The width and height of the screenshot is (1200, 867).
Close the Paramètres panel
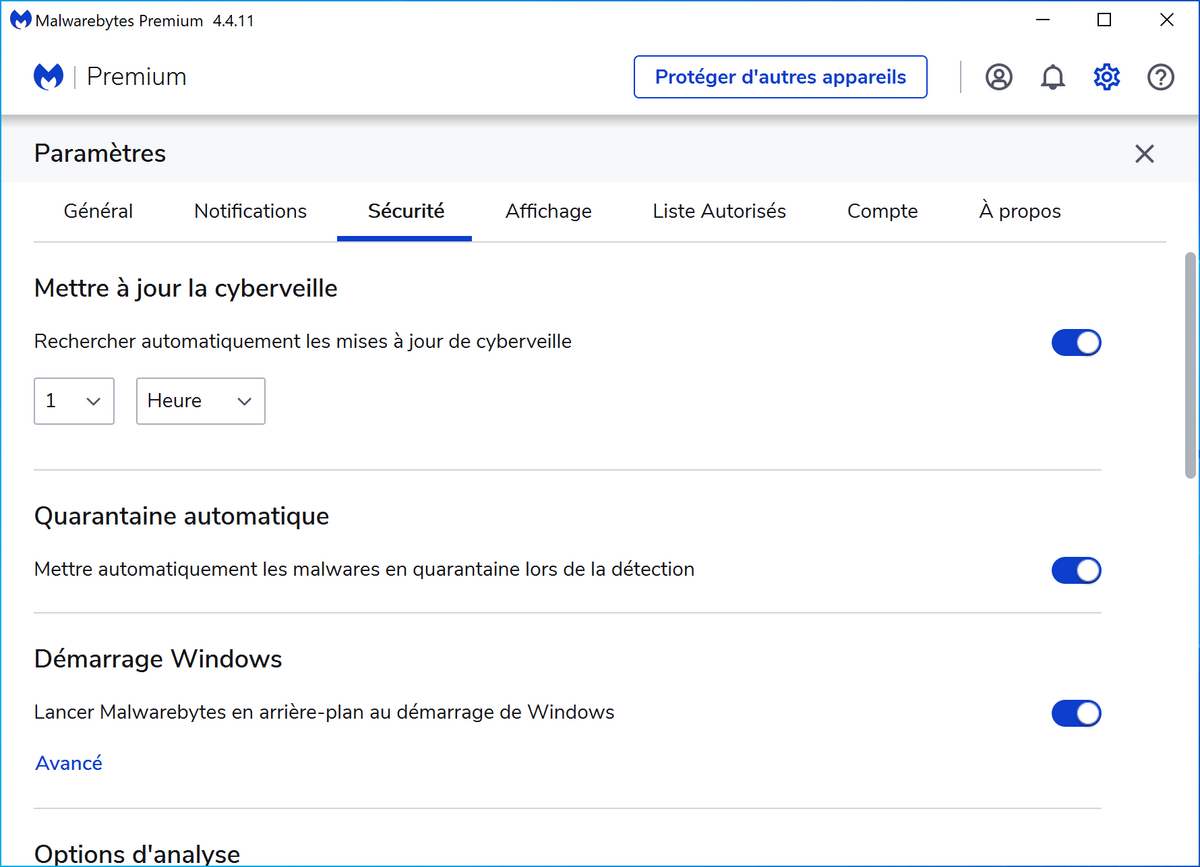(1145, 153)
